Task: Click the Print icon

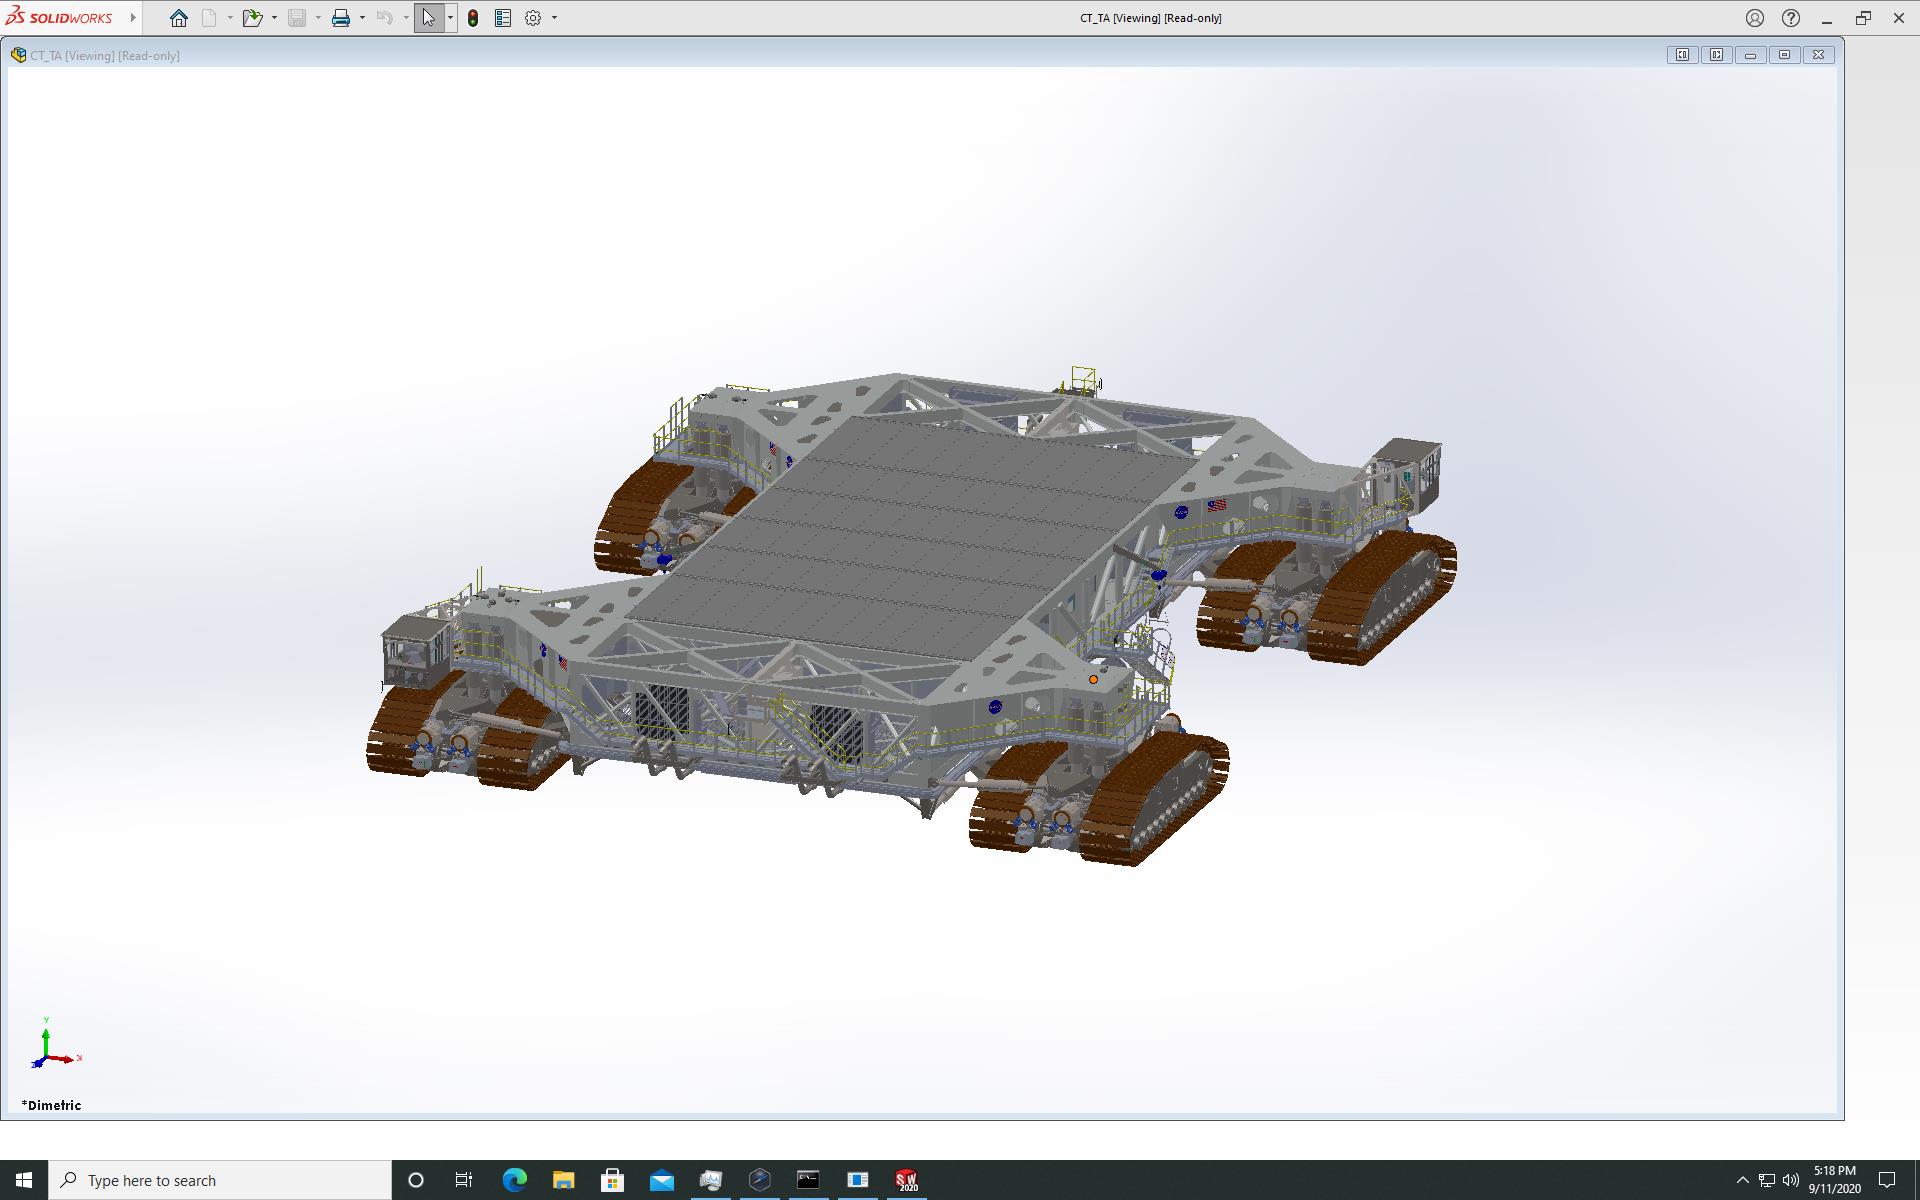Action: tap(341, 18)
